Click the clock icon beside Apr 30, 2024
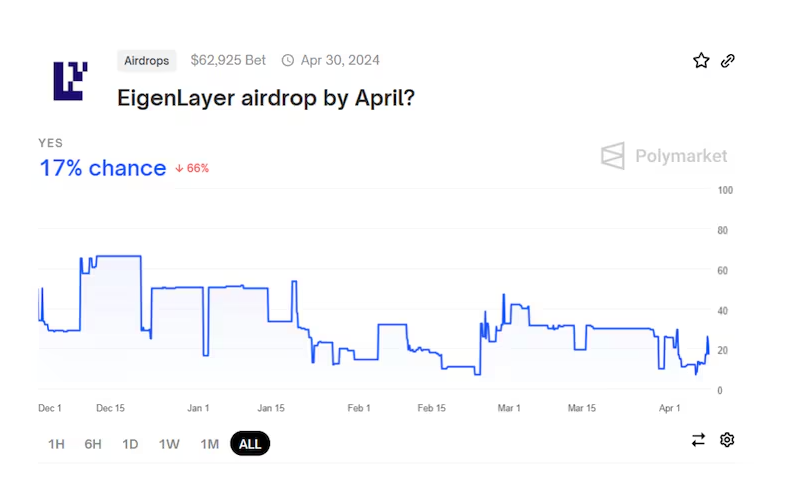 (288, 60)
